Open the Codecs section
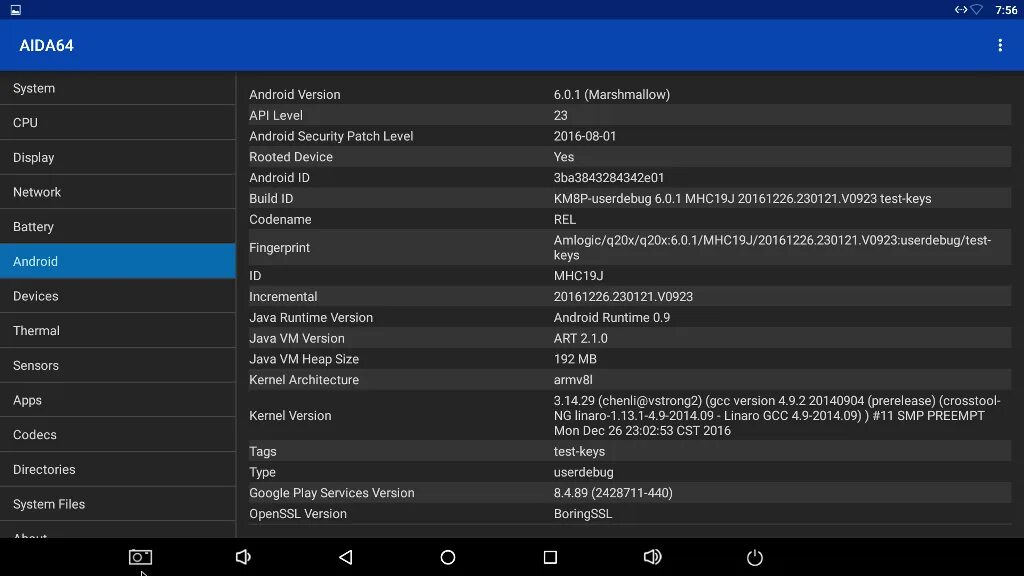1024x576 pixels. 118,434
